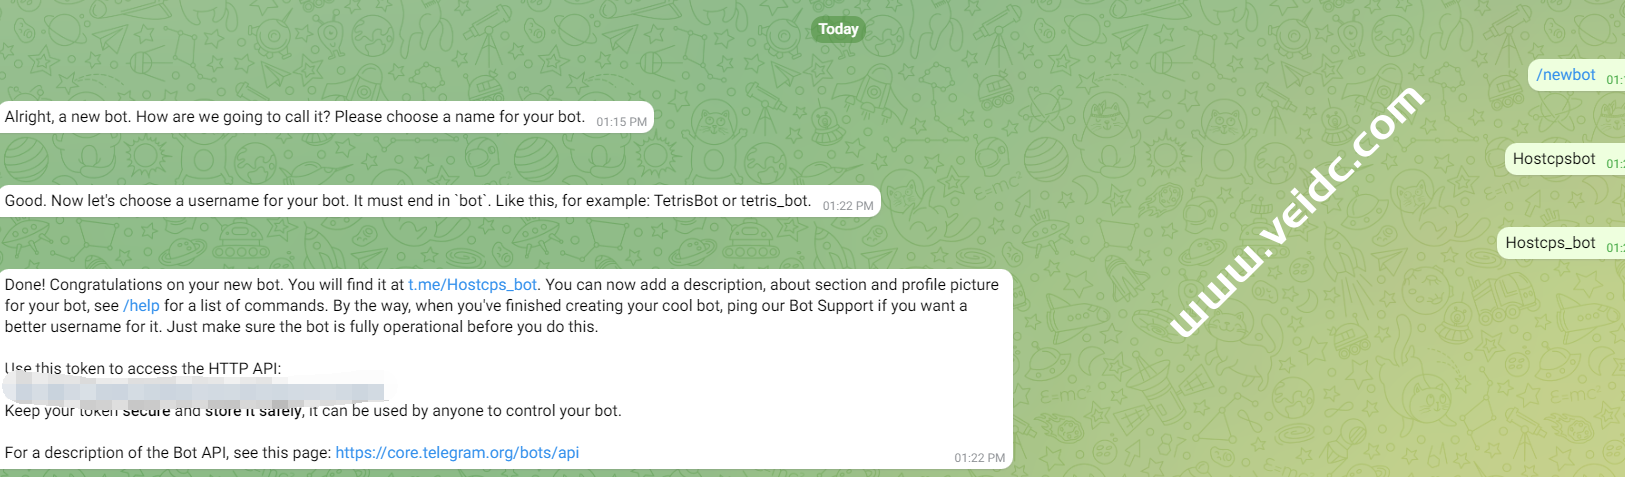The height and width of the screenshot is (477, 1625).
Task: Open the core.telegram.org/bots/api link
Action: [457, 453]
